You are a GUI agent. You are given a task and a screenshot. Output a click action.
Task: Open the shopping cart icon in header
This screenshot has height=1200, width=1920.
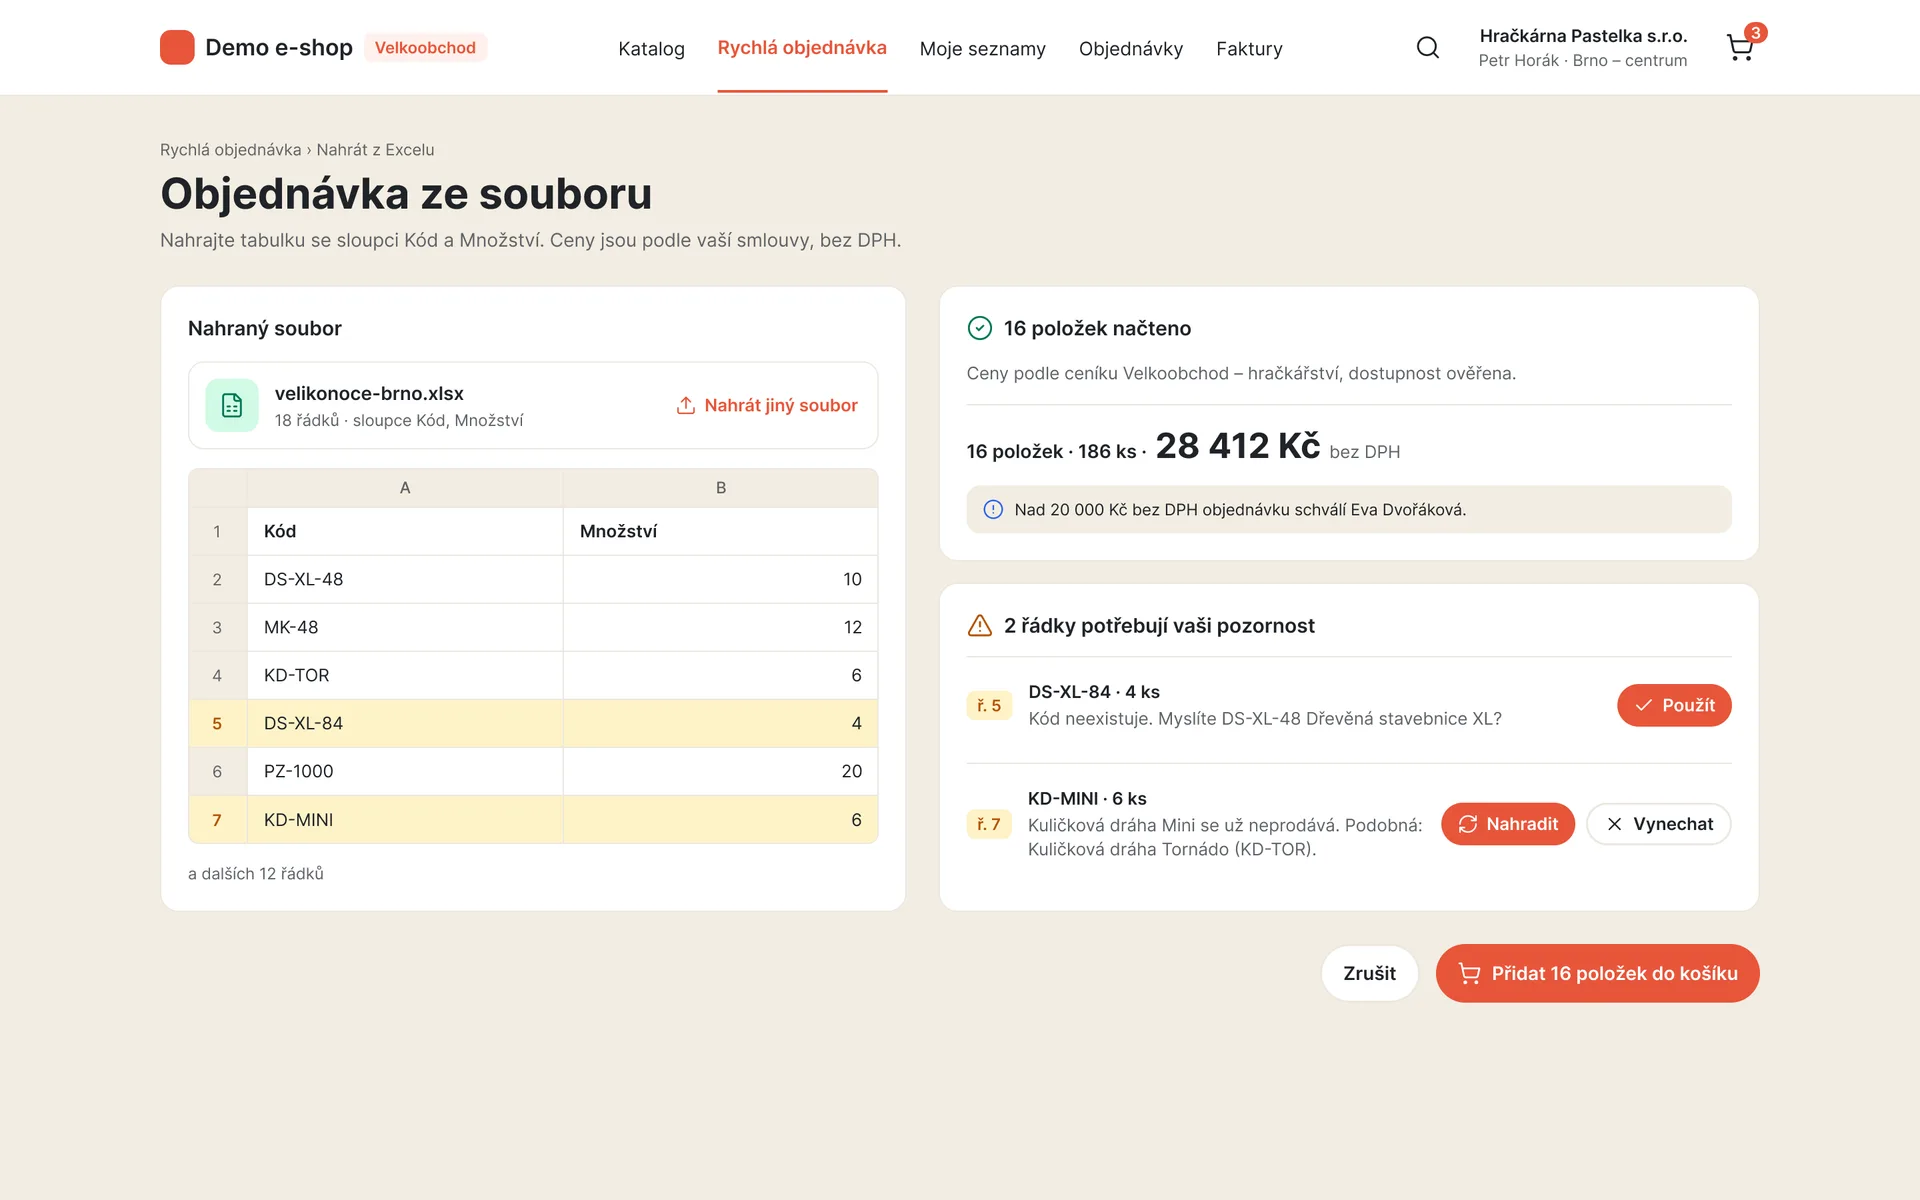(1740, 48)
